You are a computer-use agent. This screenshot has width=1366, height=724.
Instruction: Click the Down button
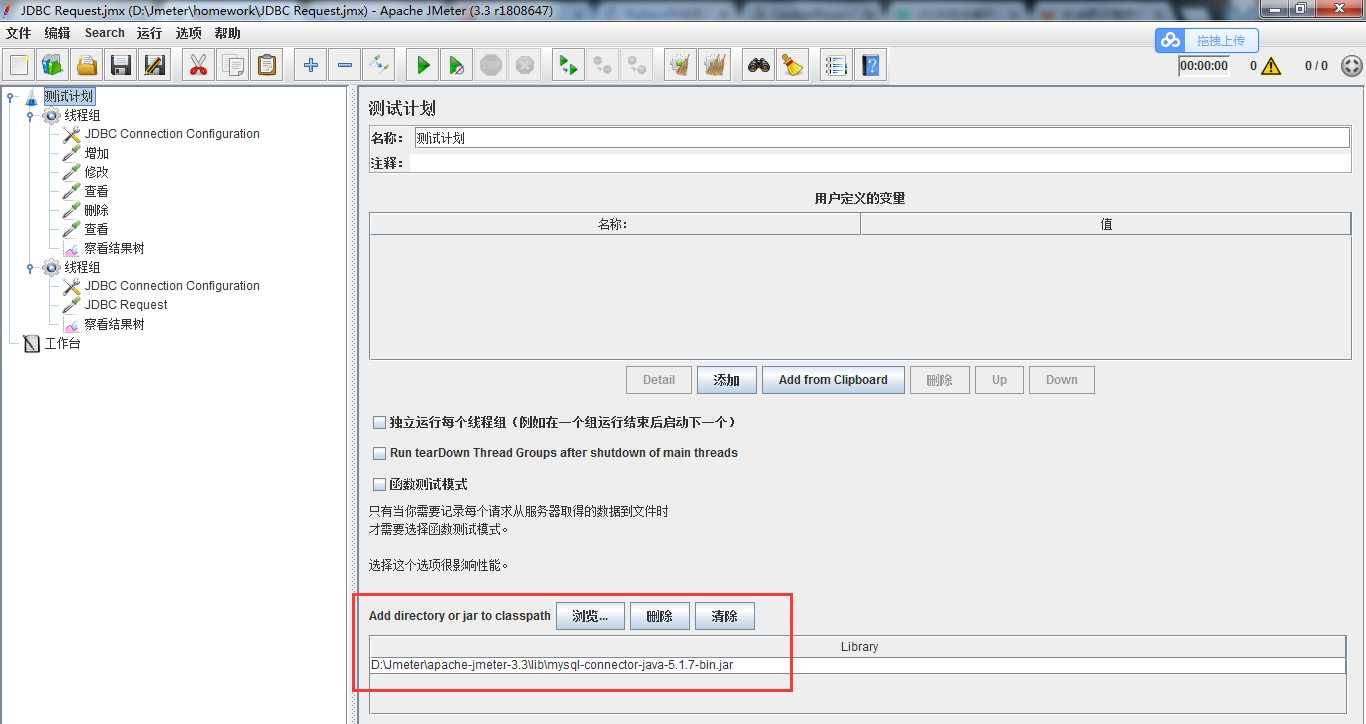click(1062, 380)
